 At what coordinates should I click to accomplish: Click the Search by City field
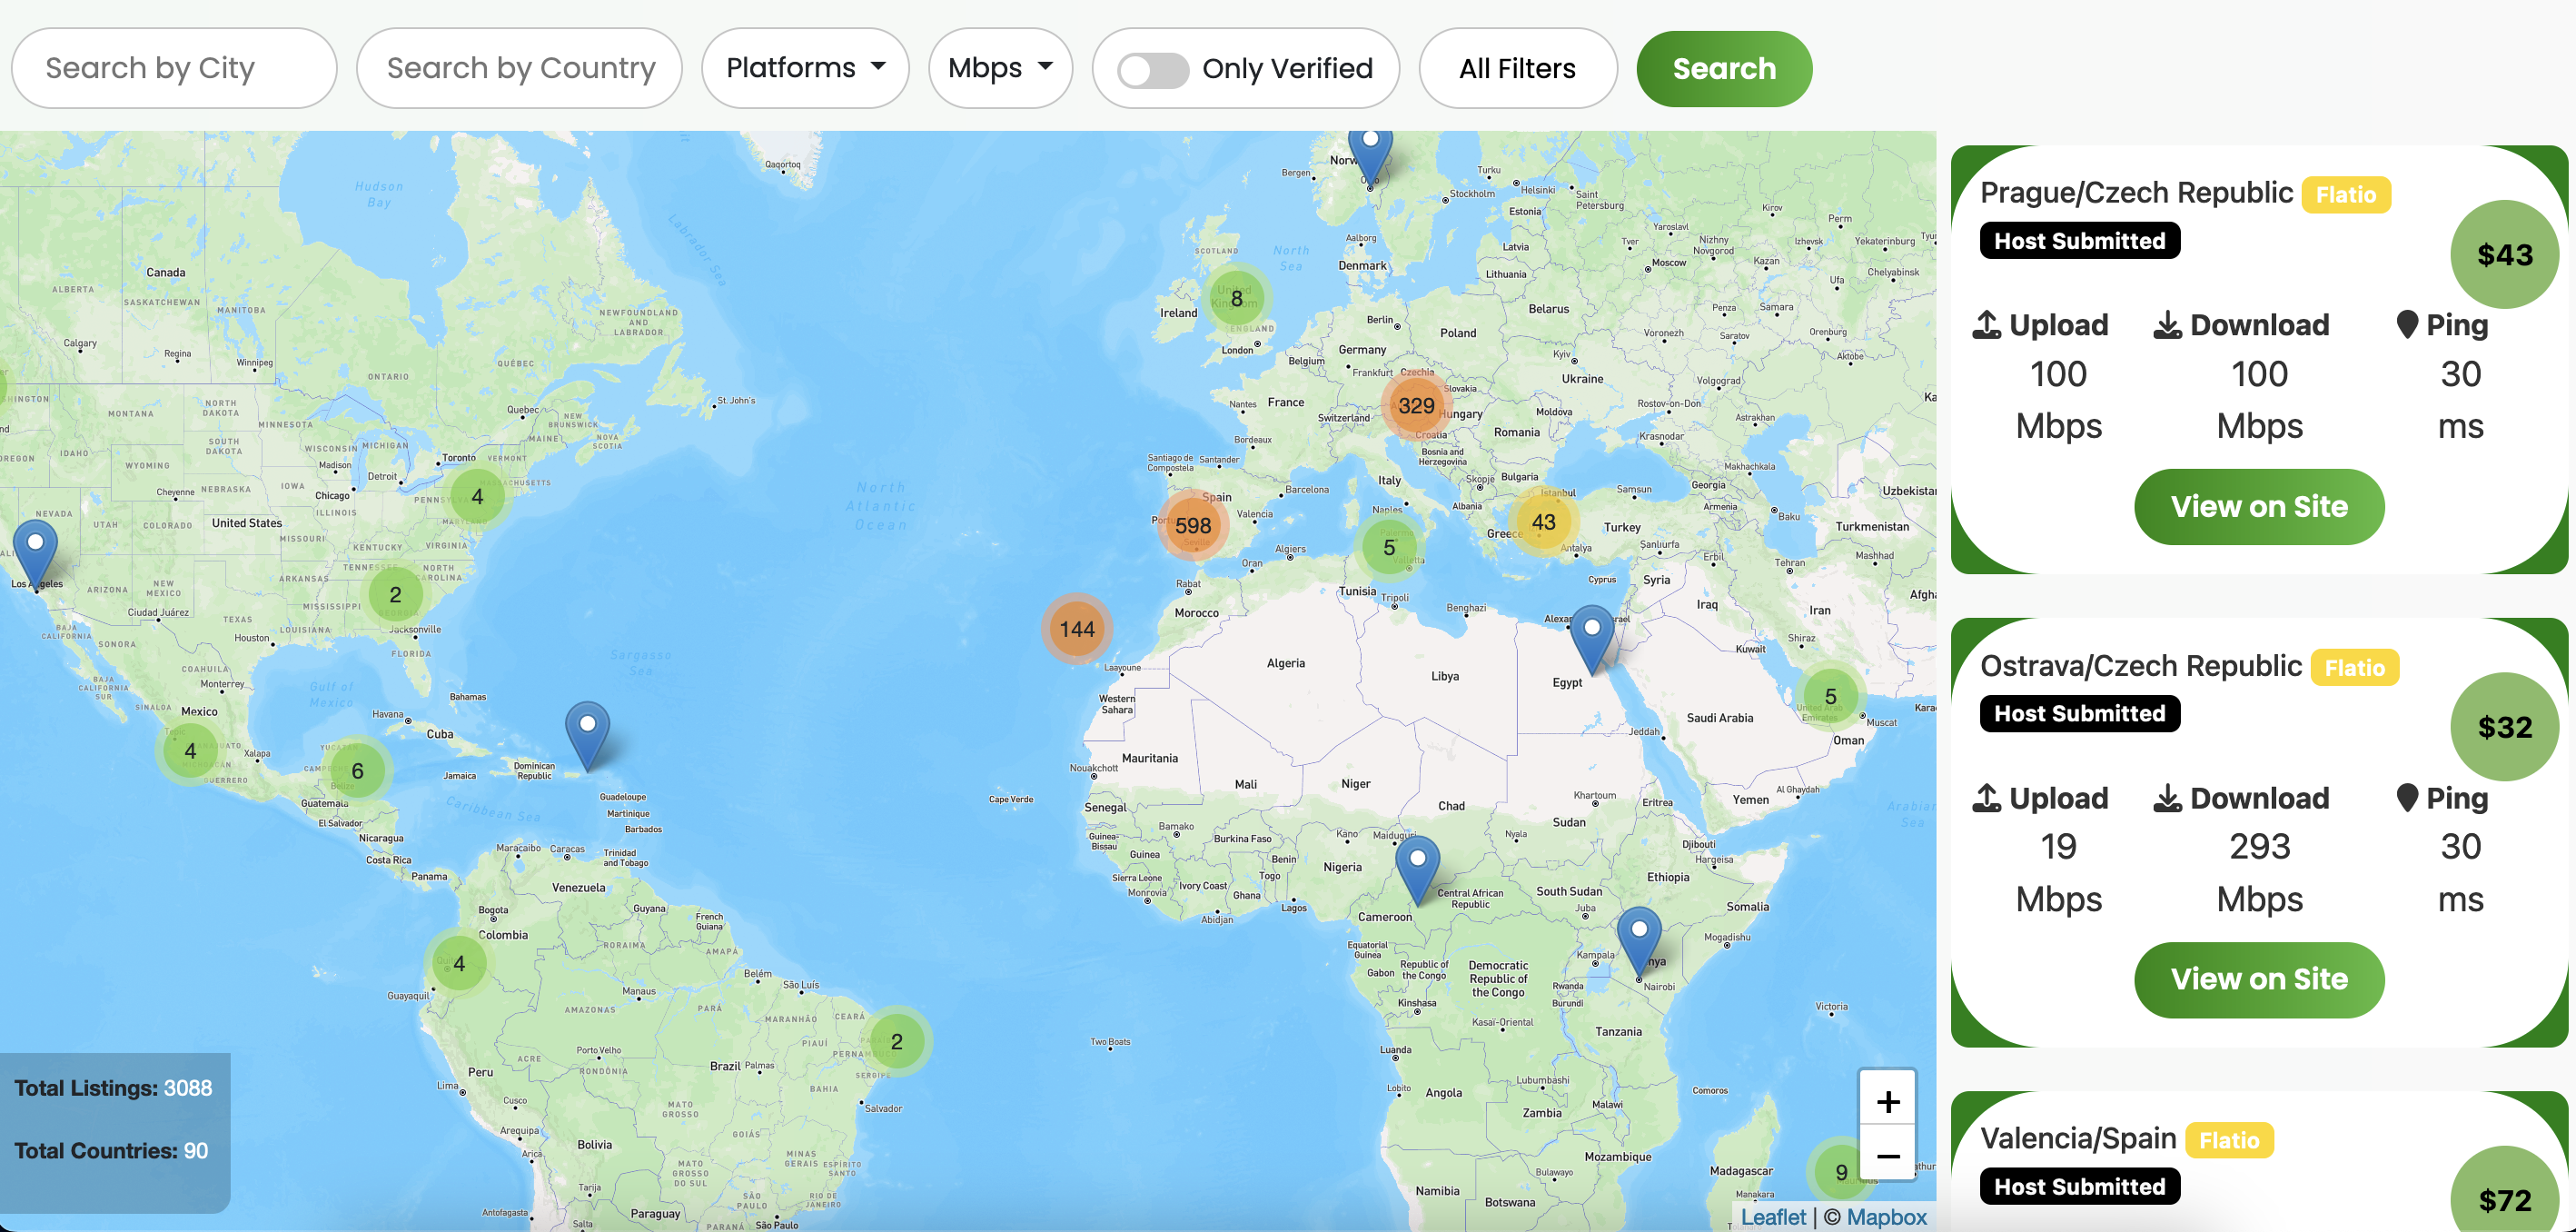tap(174, 68)
